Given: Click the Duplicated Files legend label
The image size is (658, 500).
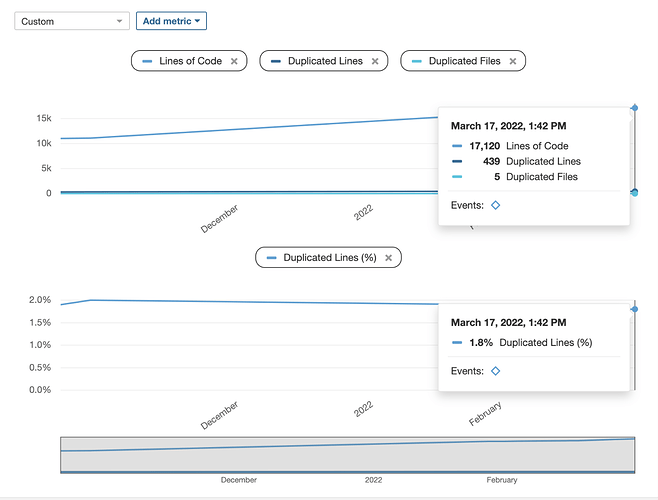Looking at the screenshot, I should [x=464, y=61].
